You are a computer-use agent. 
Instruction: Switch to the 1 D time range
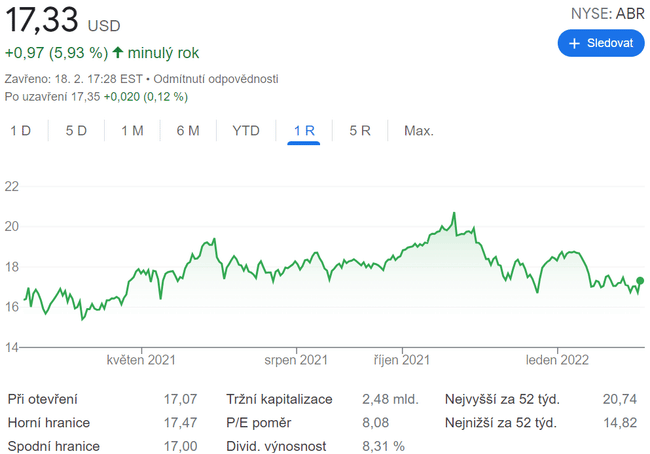tap(20, 131)
